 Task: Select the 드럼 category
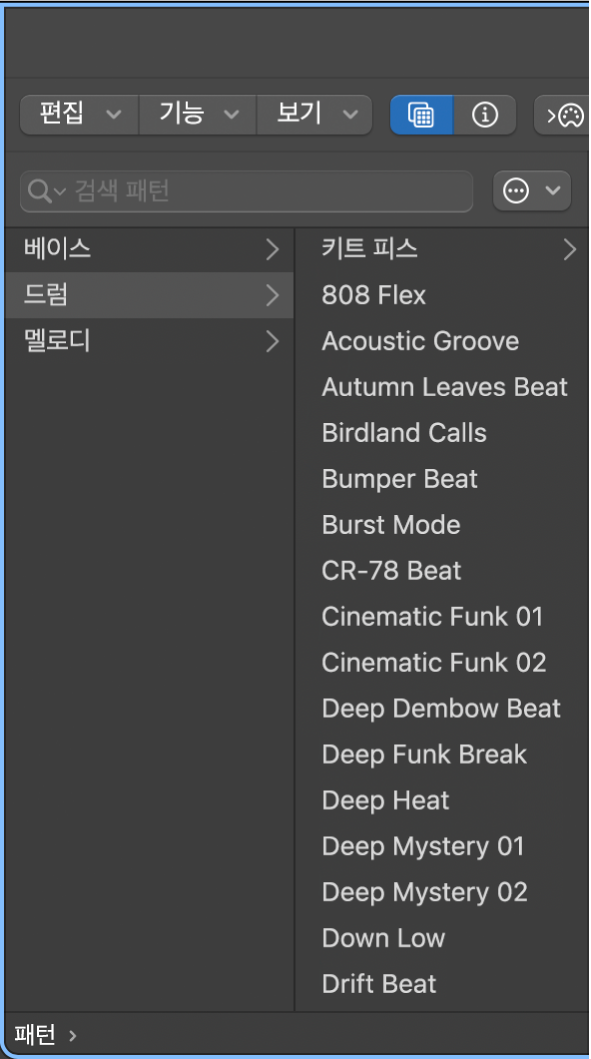point(149,295)
